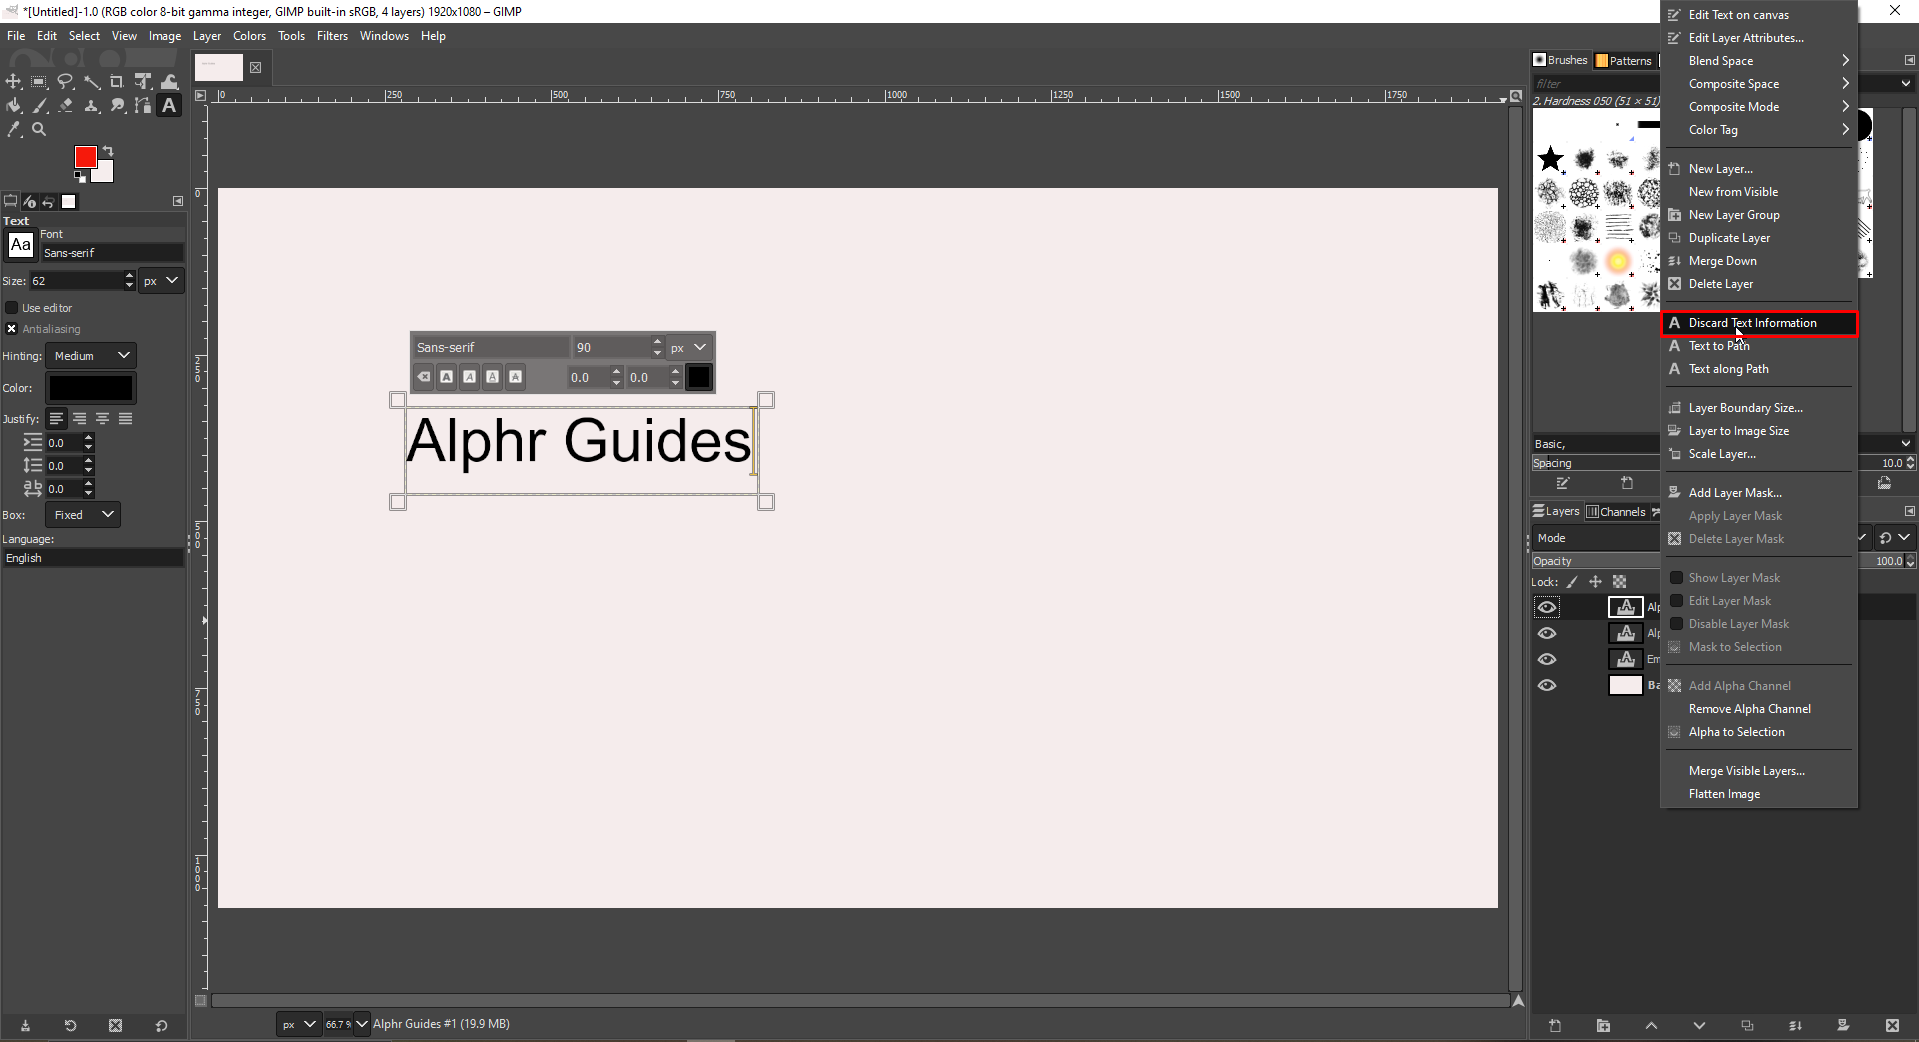Screen dimensions: 1919x1042
Task: Select the Smudge tool
Action: click(117, 106)
